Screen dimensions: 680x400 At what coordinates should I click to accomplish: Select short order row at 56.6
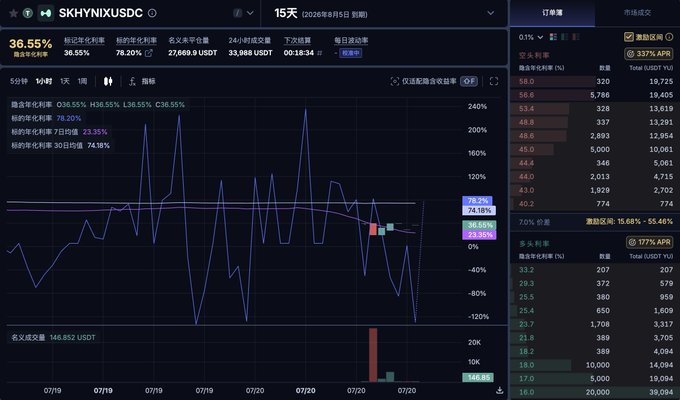click(595, 95)
